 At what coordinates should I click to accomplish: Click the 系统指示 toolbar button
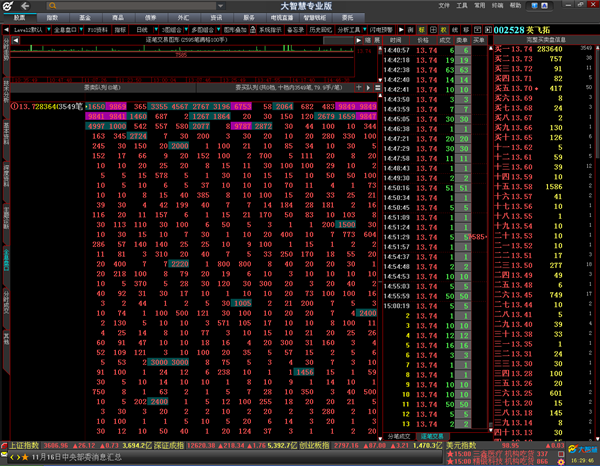pos(270,29)
